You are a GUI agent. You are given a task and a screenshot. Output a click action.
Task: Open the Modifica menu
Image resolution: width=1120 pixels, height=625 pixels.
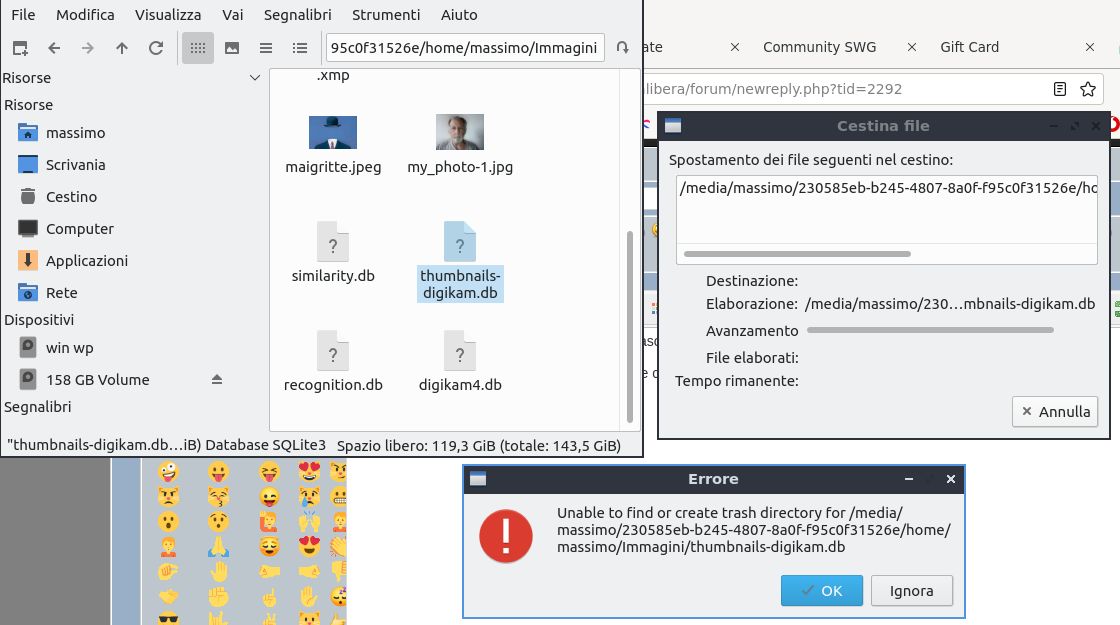85,15
